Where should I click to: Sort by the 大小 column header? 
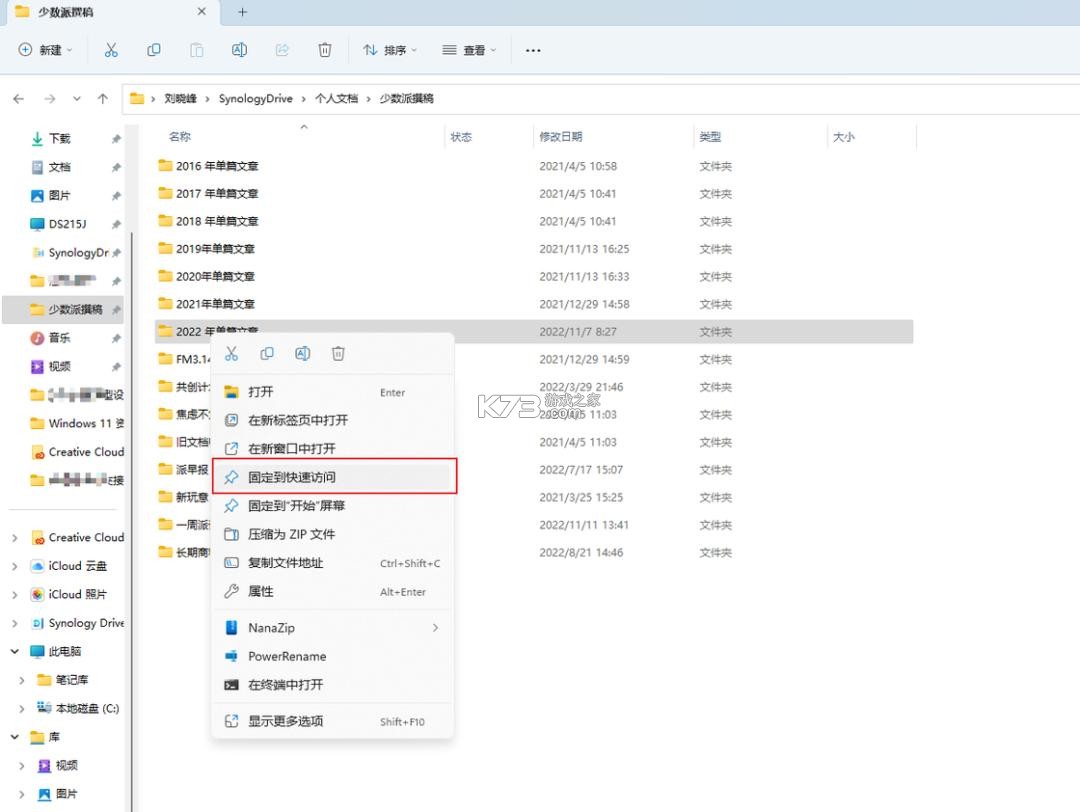pos(844,136)
